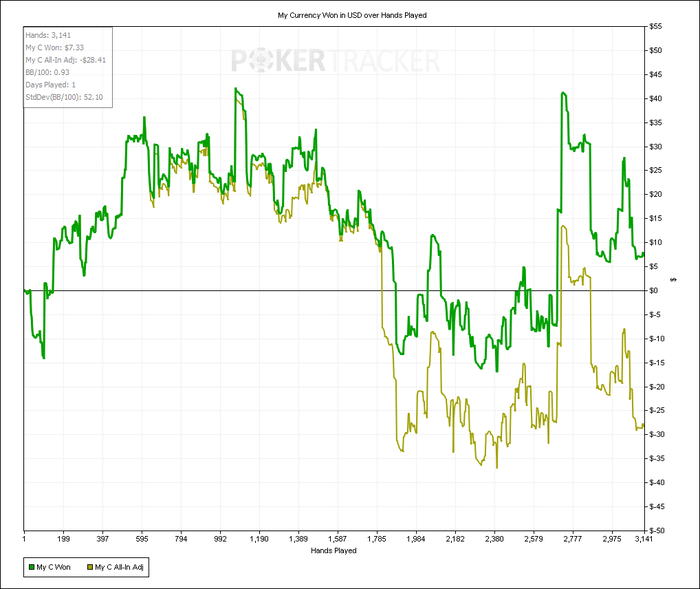This screenshot has height=589, width=700.
Task: Click the $55 label atop the y-axis
Action: 655,27
